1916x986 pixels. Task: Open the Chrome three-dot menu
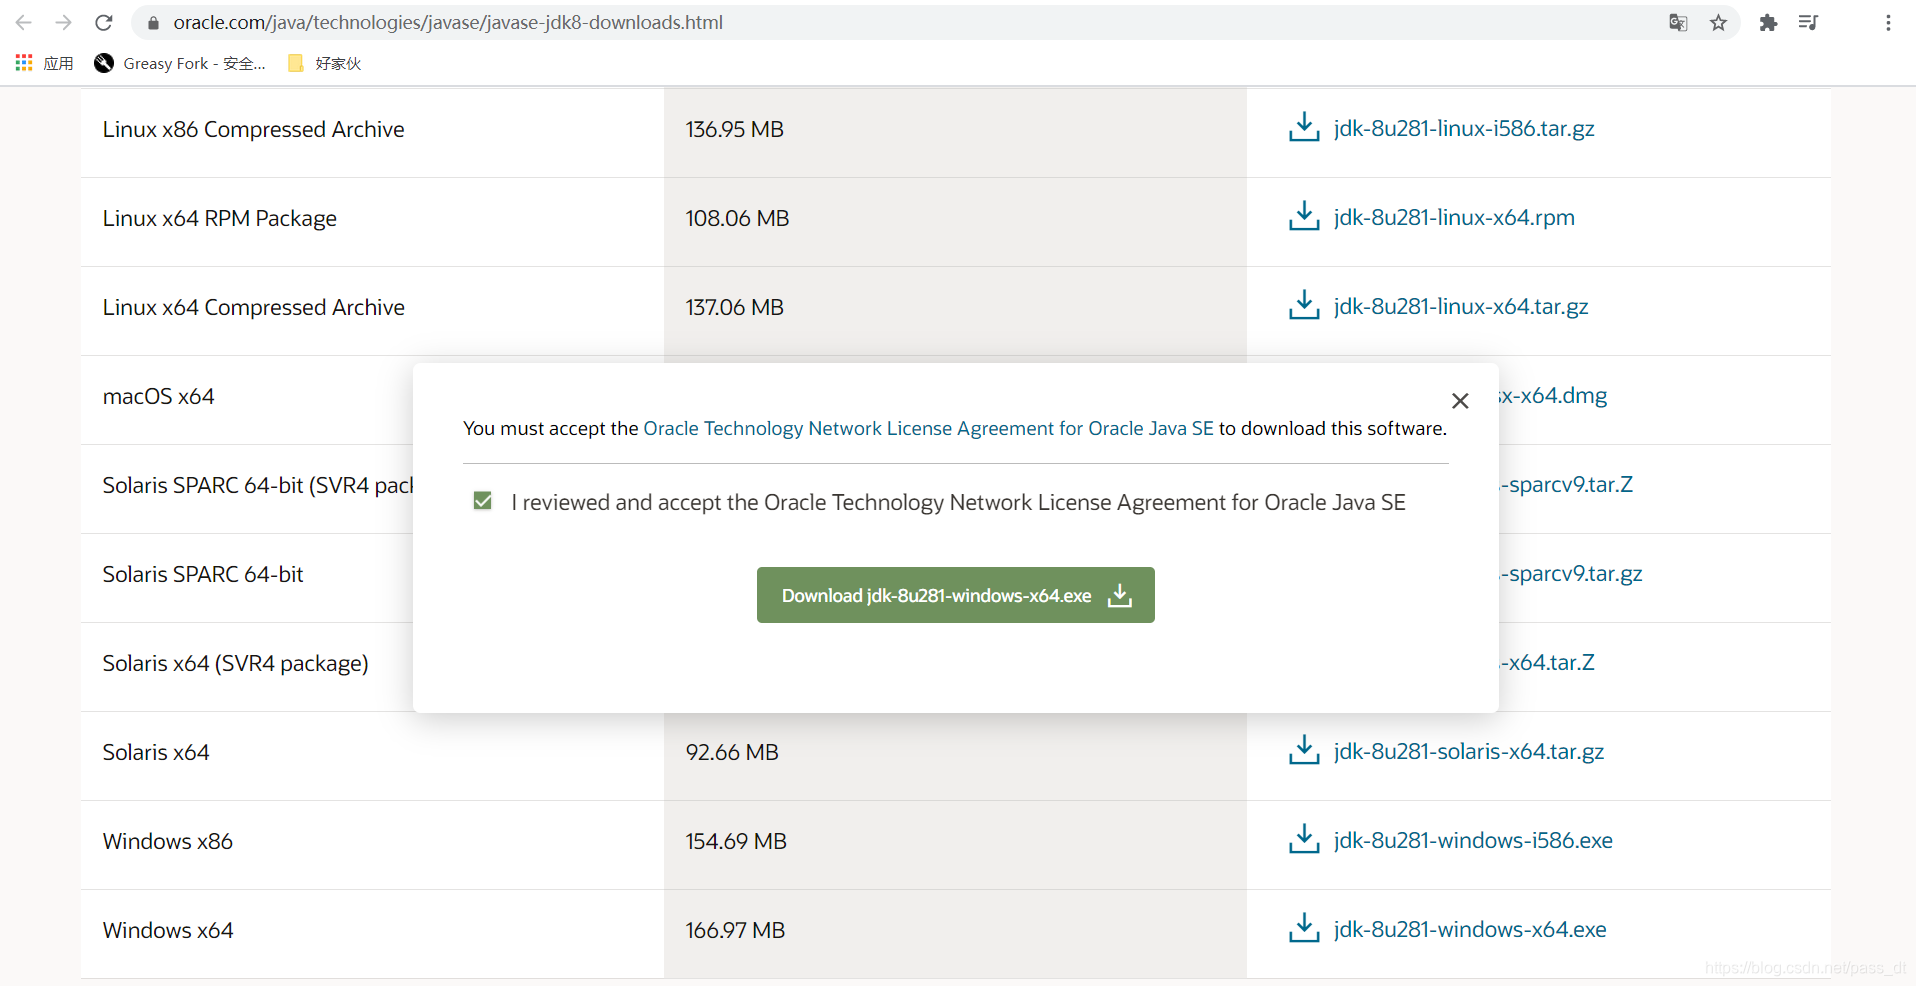[1888, 22]
